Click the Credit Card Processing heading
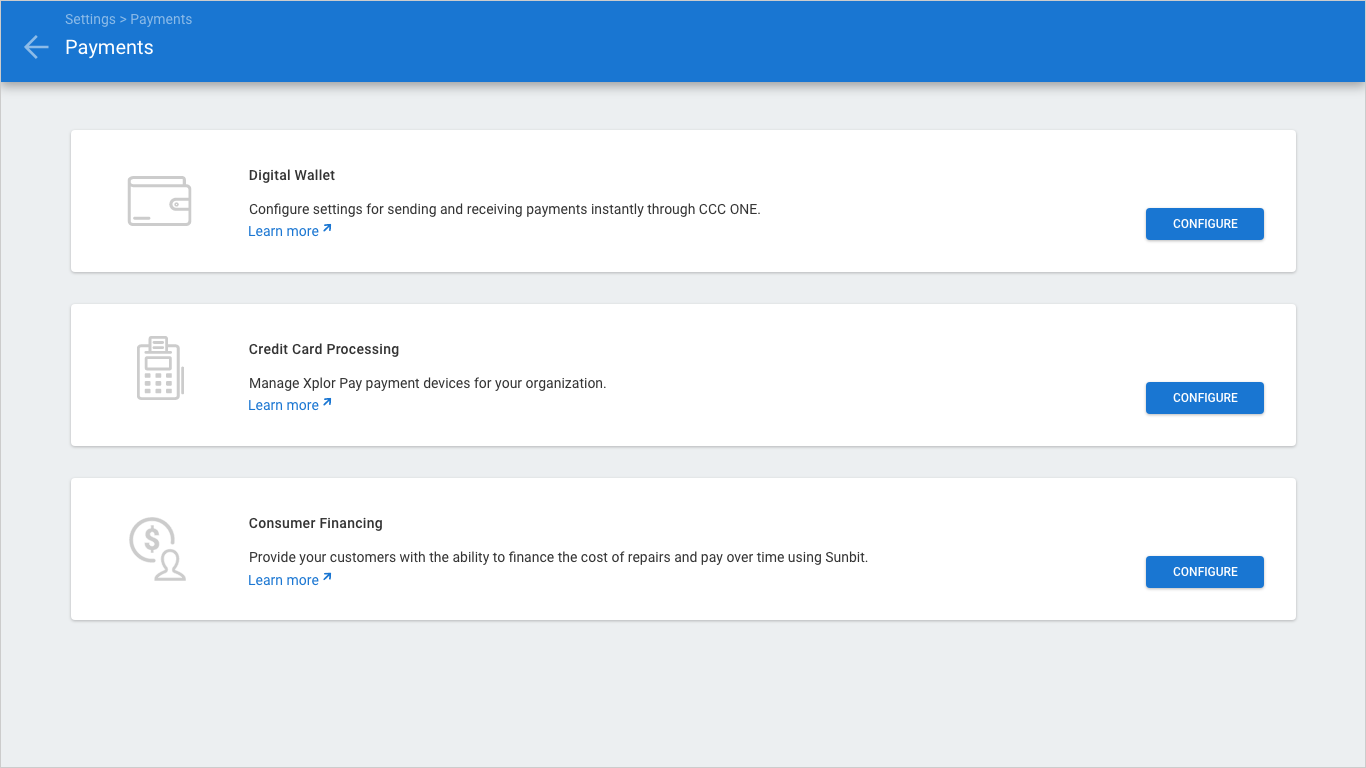The width and height of the screenshot is (1366, 768). point(324,349)
